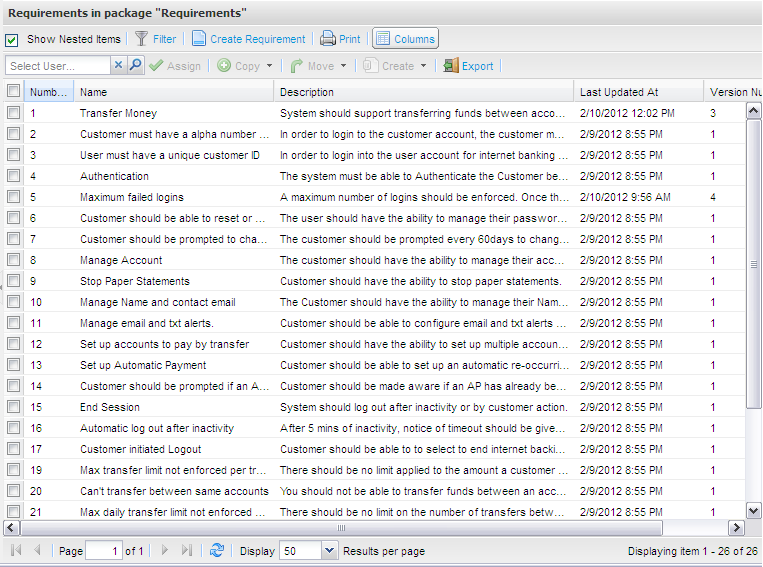The image size is (763, 567).
Task: Click the Create Requirement document icon
Action: pos(199,39)
